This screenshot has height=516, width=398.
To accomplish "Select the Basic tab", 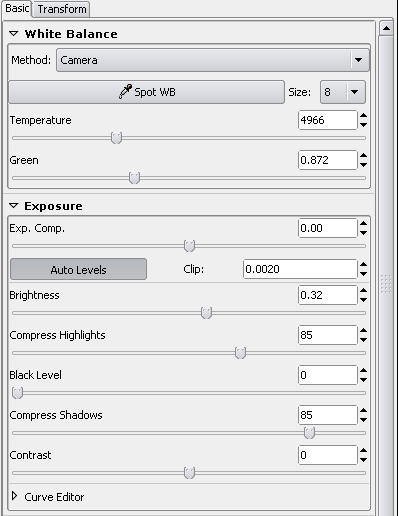I will pos(17,8).
